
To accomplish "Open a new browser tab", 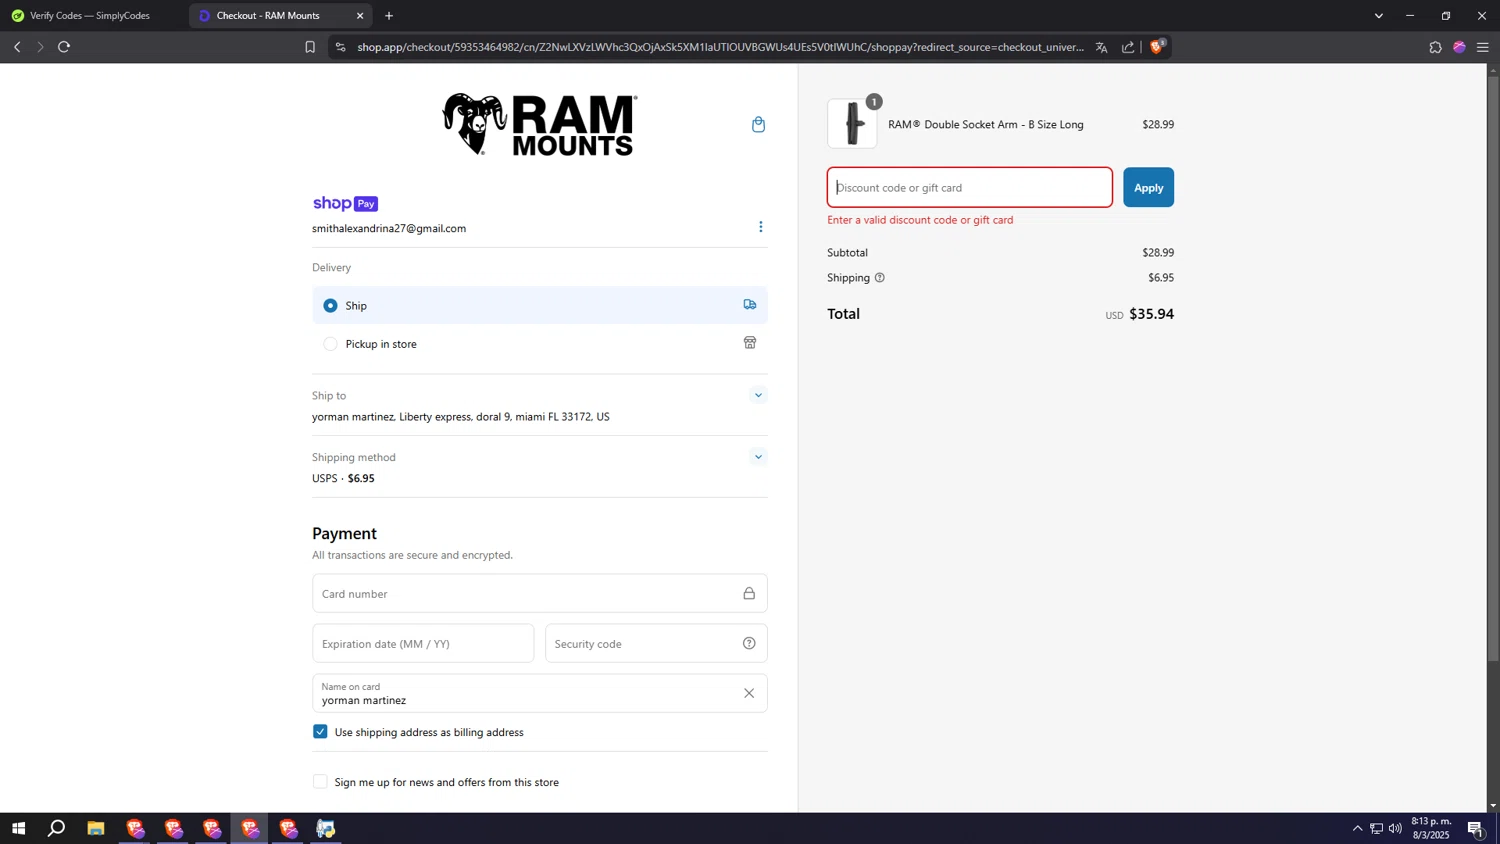I will click(389, 16).
